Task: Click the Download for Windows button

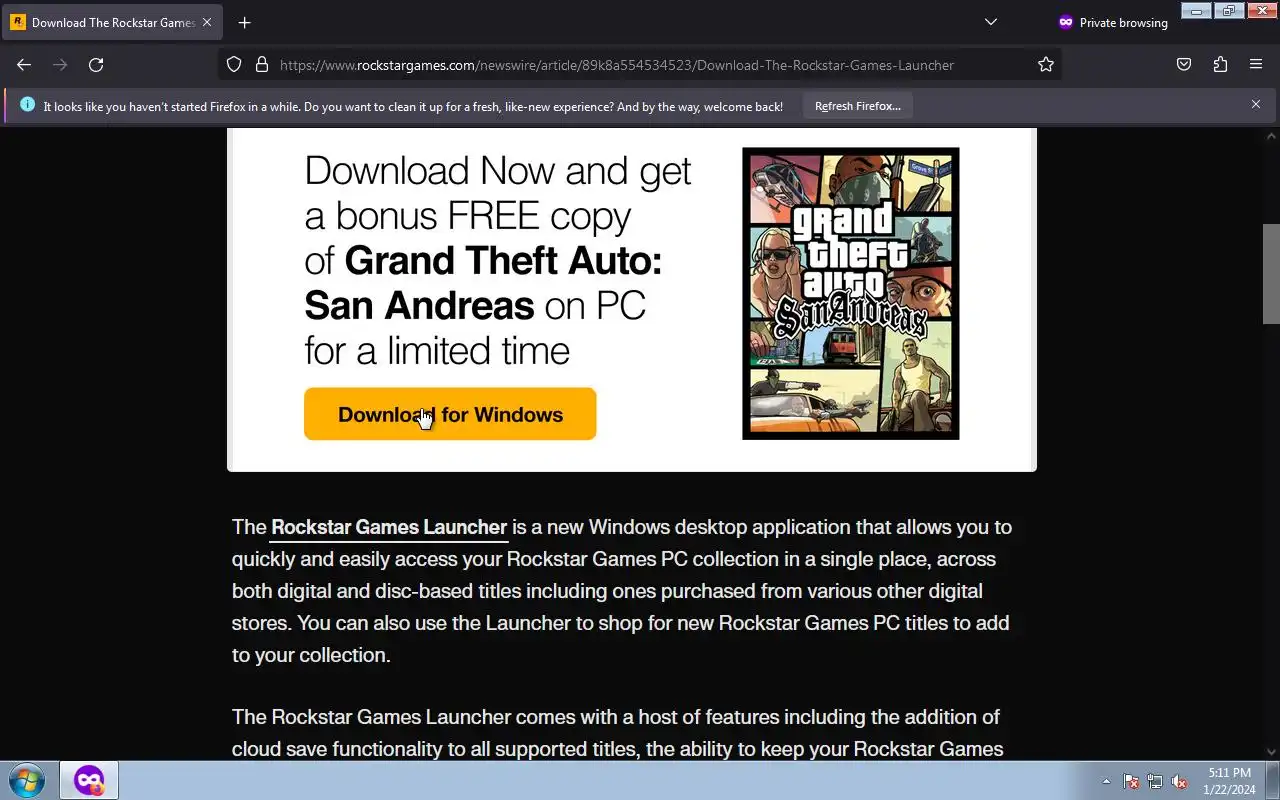Action: point(450,414)
